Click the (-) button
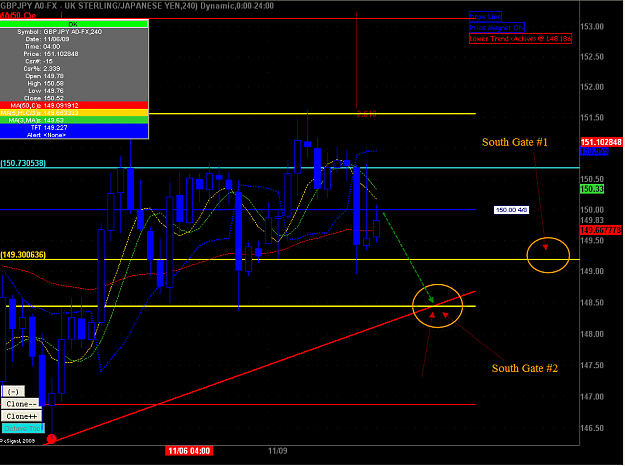This screenshot has width=625, height=466. (13, 391)
